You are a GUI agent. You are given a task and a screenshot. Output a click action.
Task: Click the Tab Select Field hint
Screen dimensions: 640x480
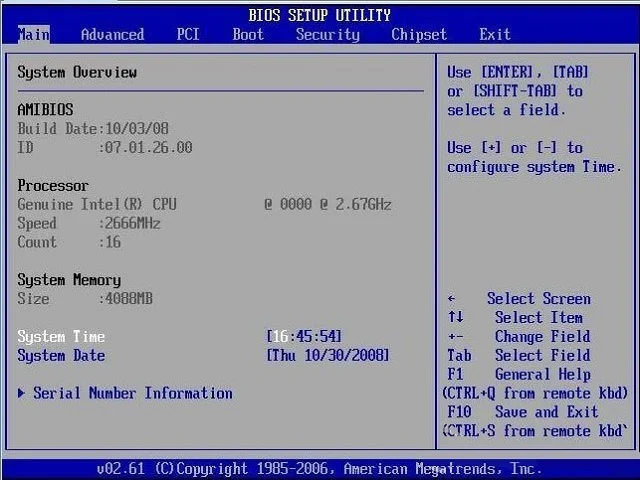coord(519,355)
